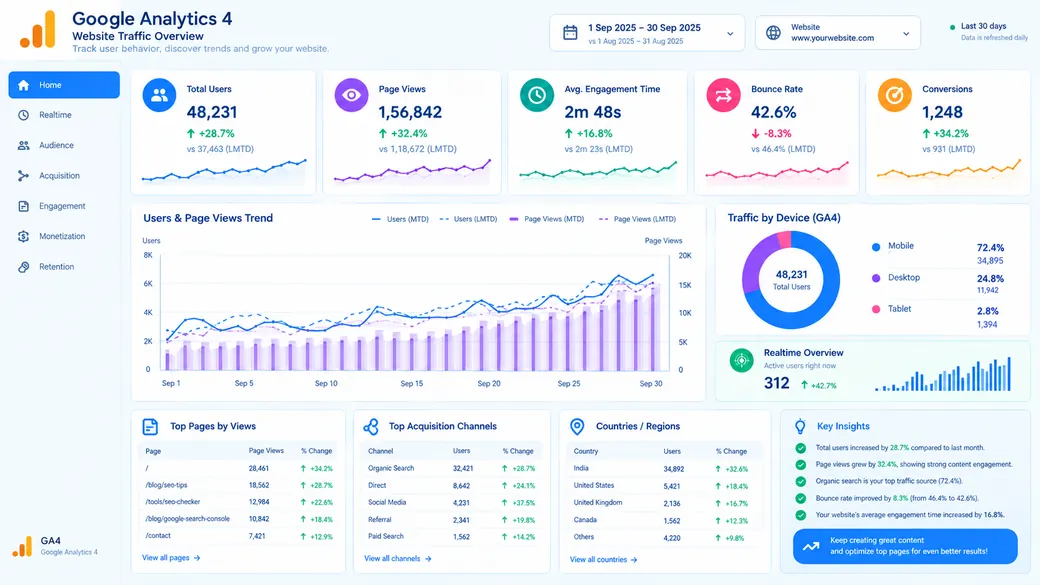Viewport: 1040px width, 585px height.
Task: Click the Total Users blue people icon
Action: click(159, 96)
